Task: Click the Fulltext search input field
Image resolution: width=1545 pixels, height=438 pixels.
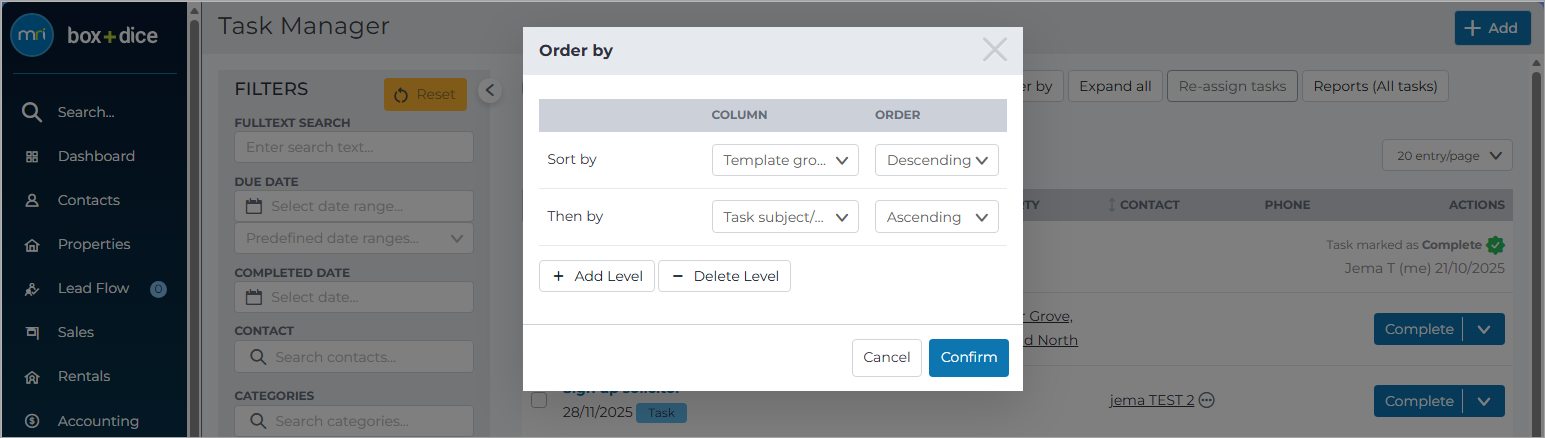Action: pyautogui.click(x=354, y=147)
